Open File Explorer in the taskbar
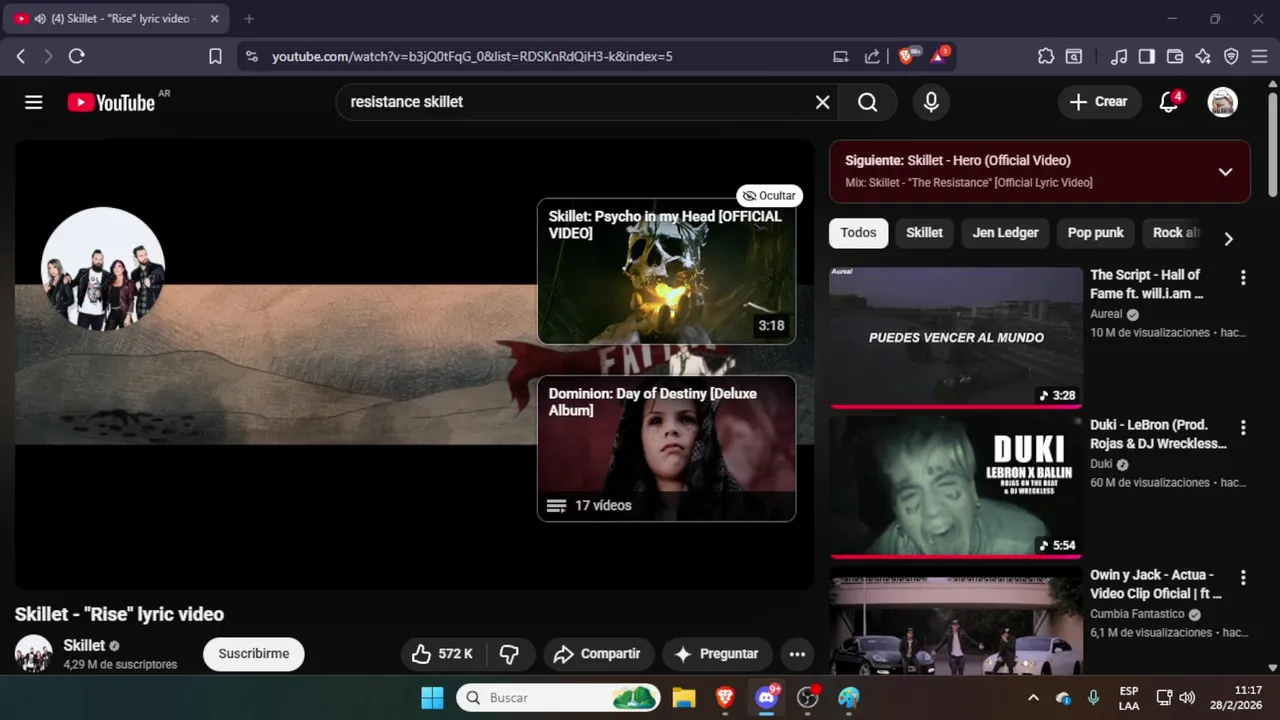This screenshot has width=1280, height=720. coord(684,697)
